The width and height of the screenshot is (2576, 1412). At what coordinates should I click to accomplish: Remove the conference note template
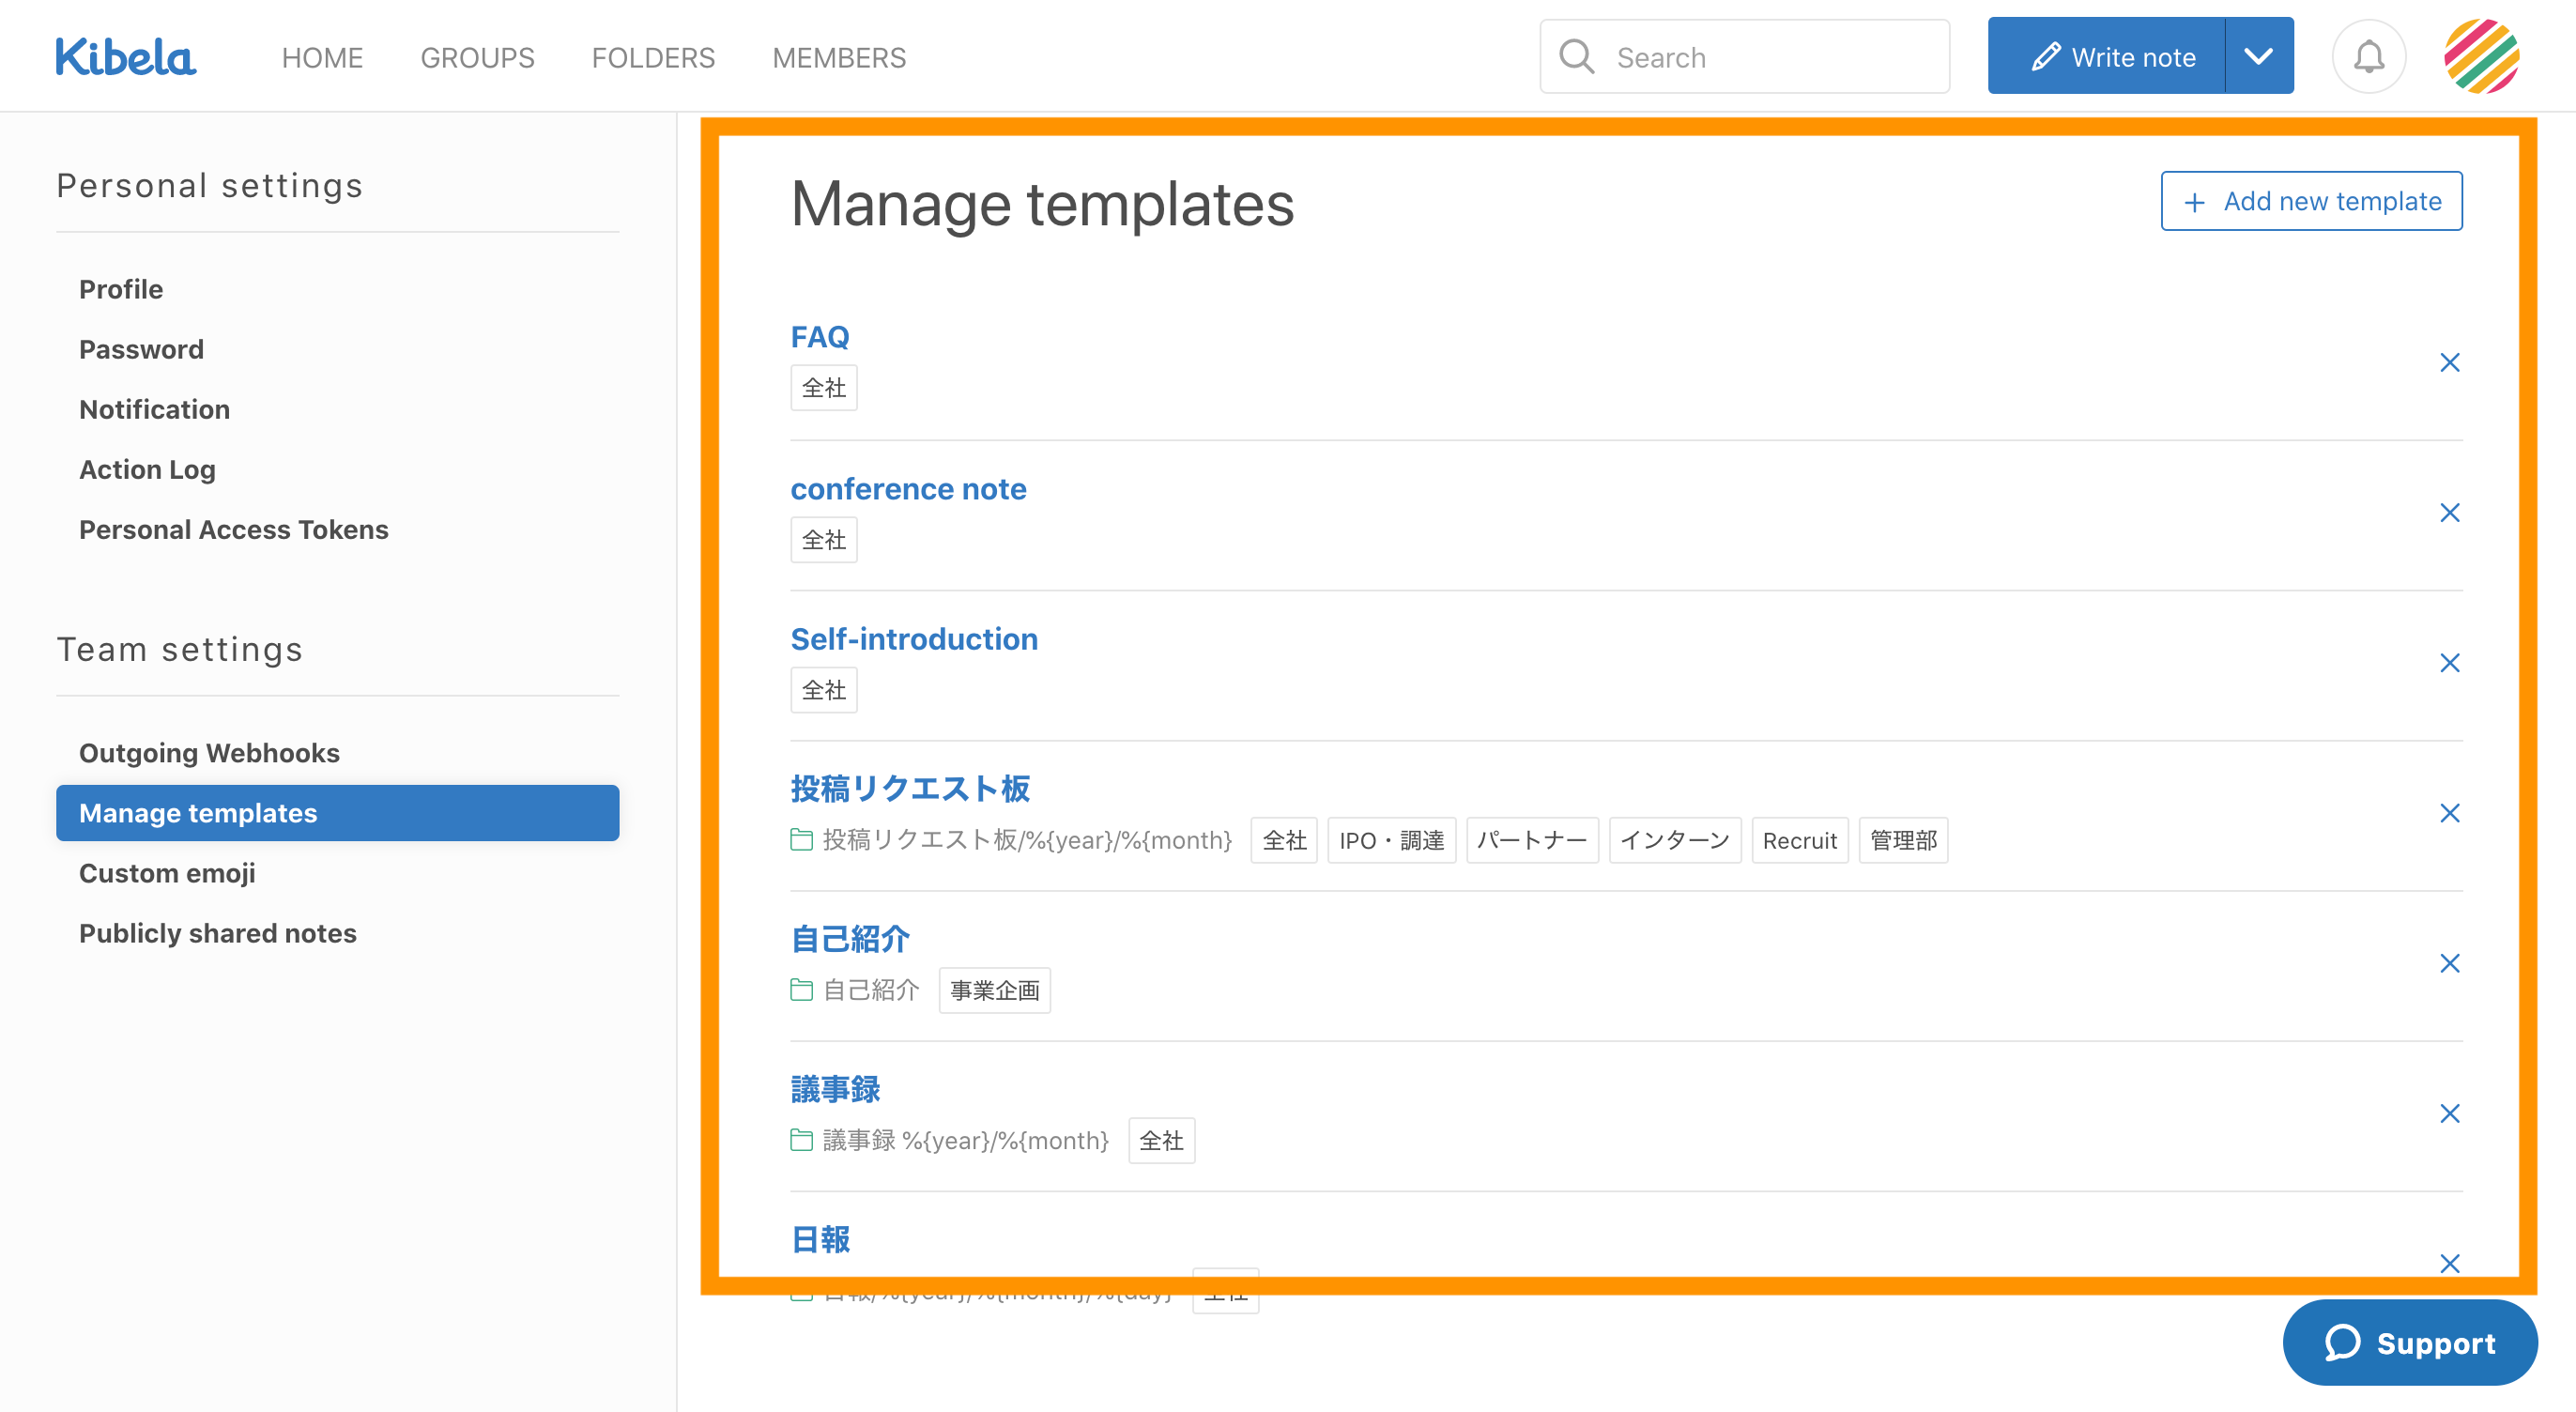[2449, 513]
